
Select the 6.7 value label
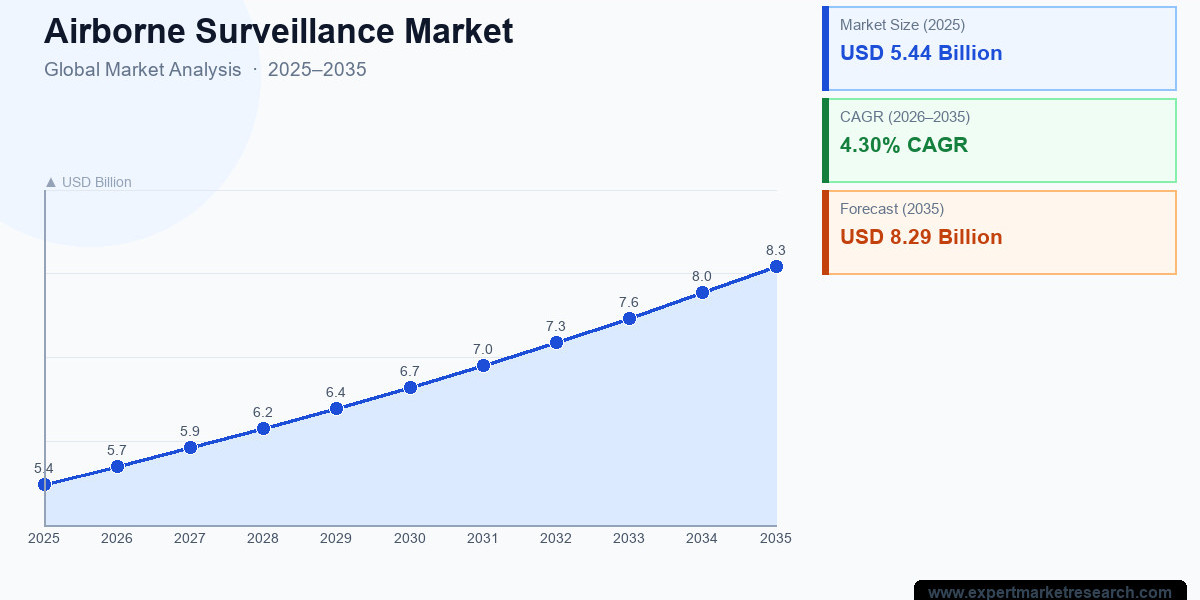410,371
